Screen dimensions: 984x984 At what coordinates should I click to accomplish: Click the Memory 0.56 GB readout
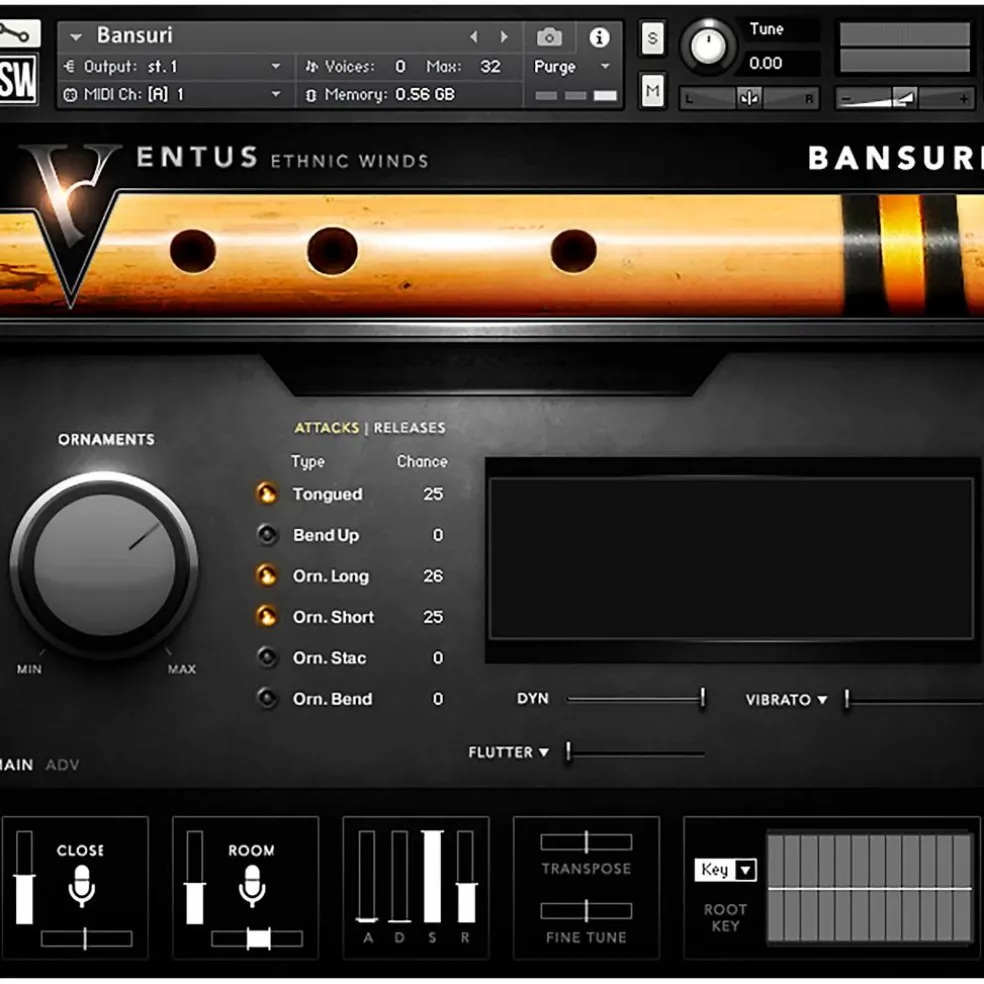(389, 95)
